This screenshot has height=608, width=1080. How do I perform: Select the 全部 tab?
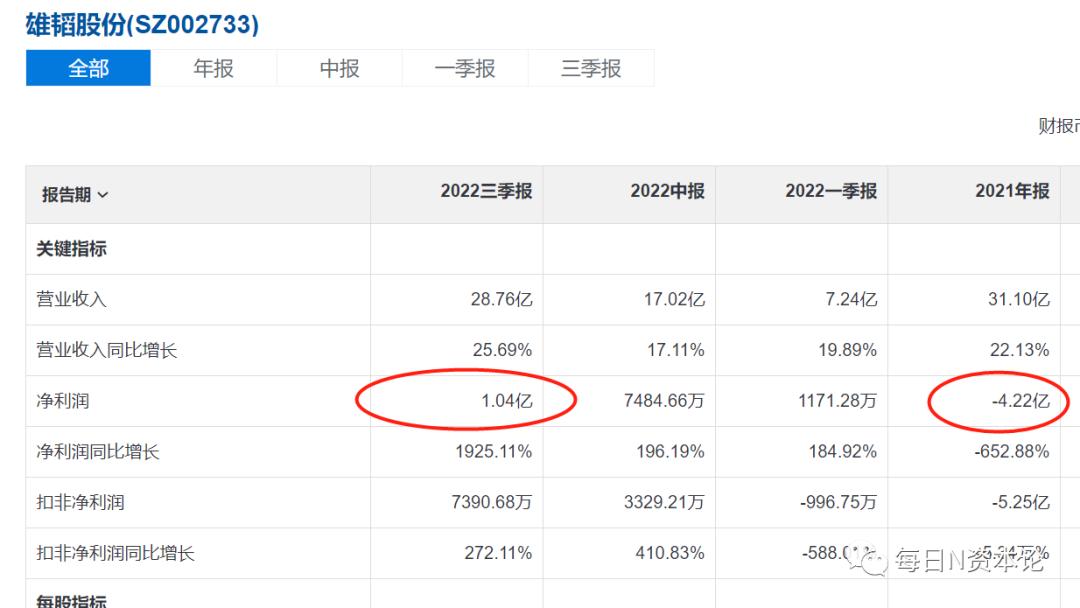coord(88,68)
